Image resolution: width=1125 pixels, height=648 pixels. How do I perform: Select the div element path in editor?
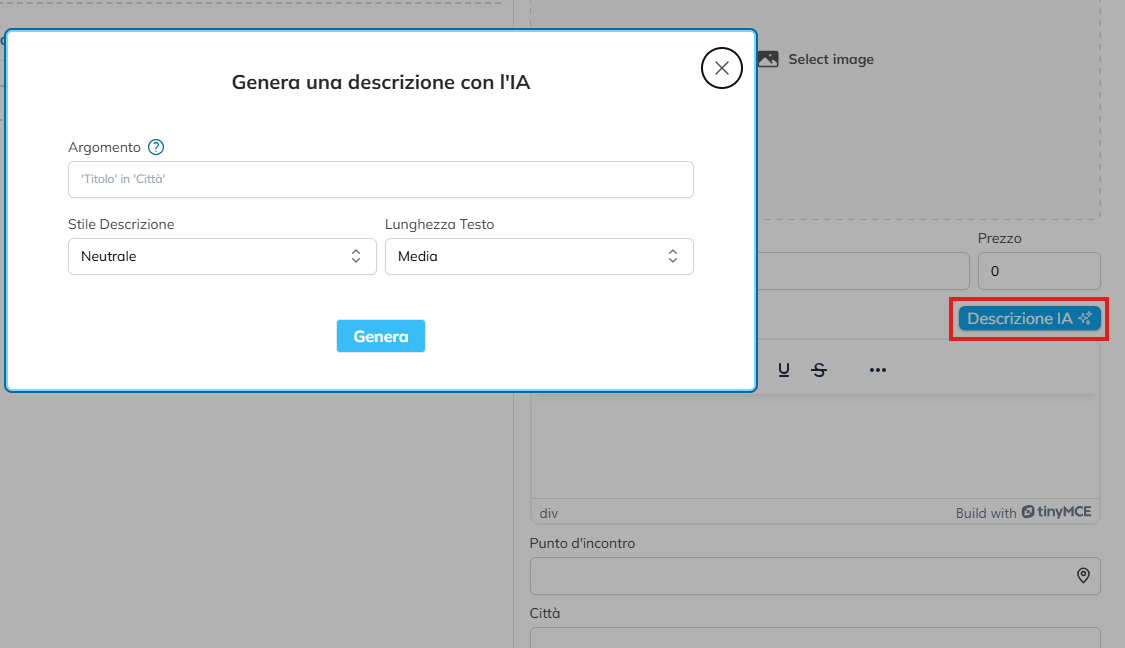[549, 513]
